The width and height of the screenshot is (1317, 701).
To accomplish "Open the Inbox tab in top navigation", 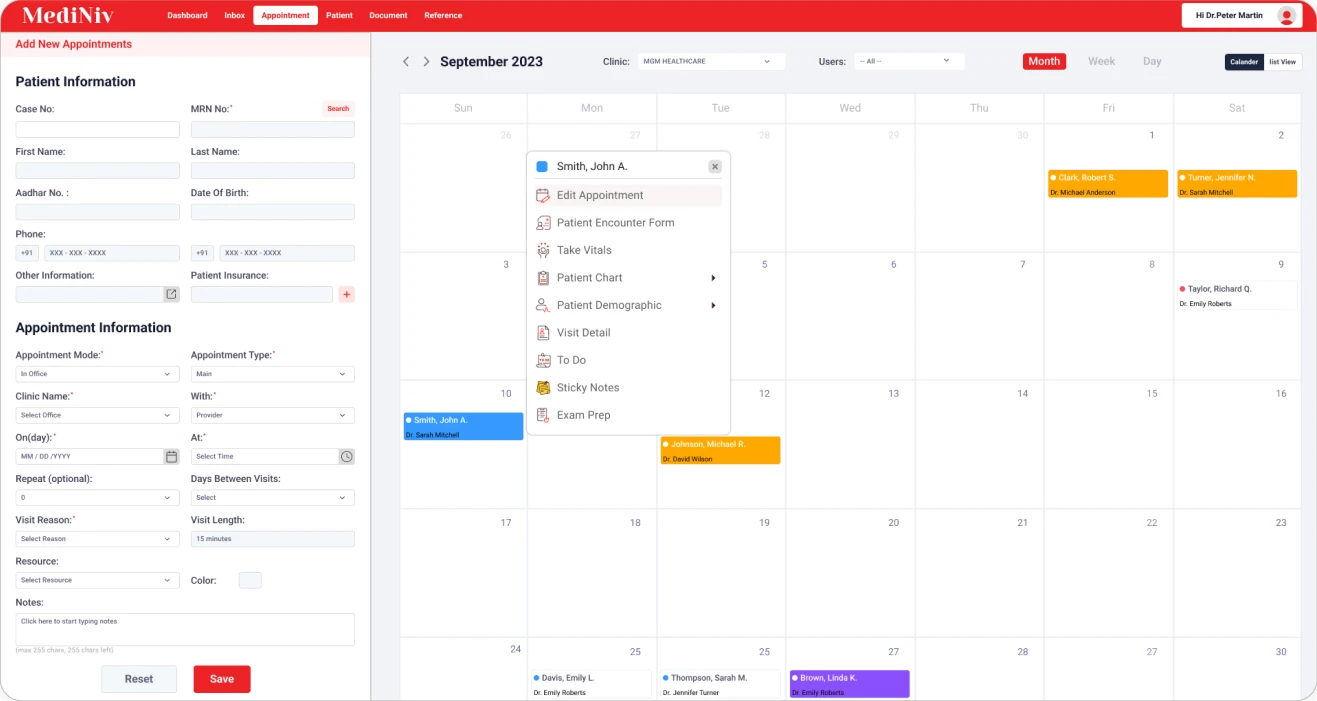I will (235, 16).
